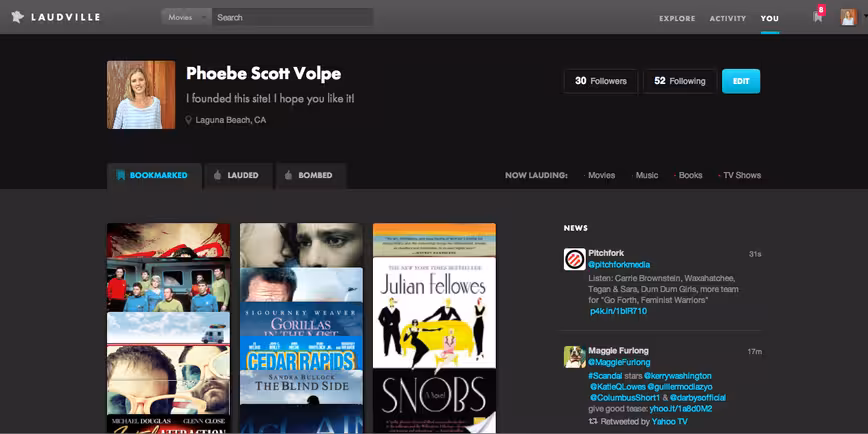This screenshot has width=868, height=434.
Task: Open the Activity page
Action: (x=728, y=18)
